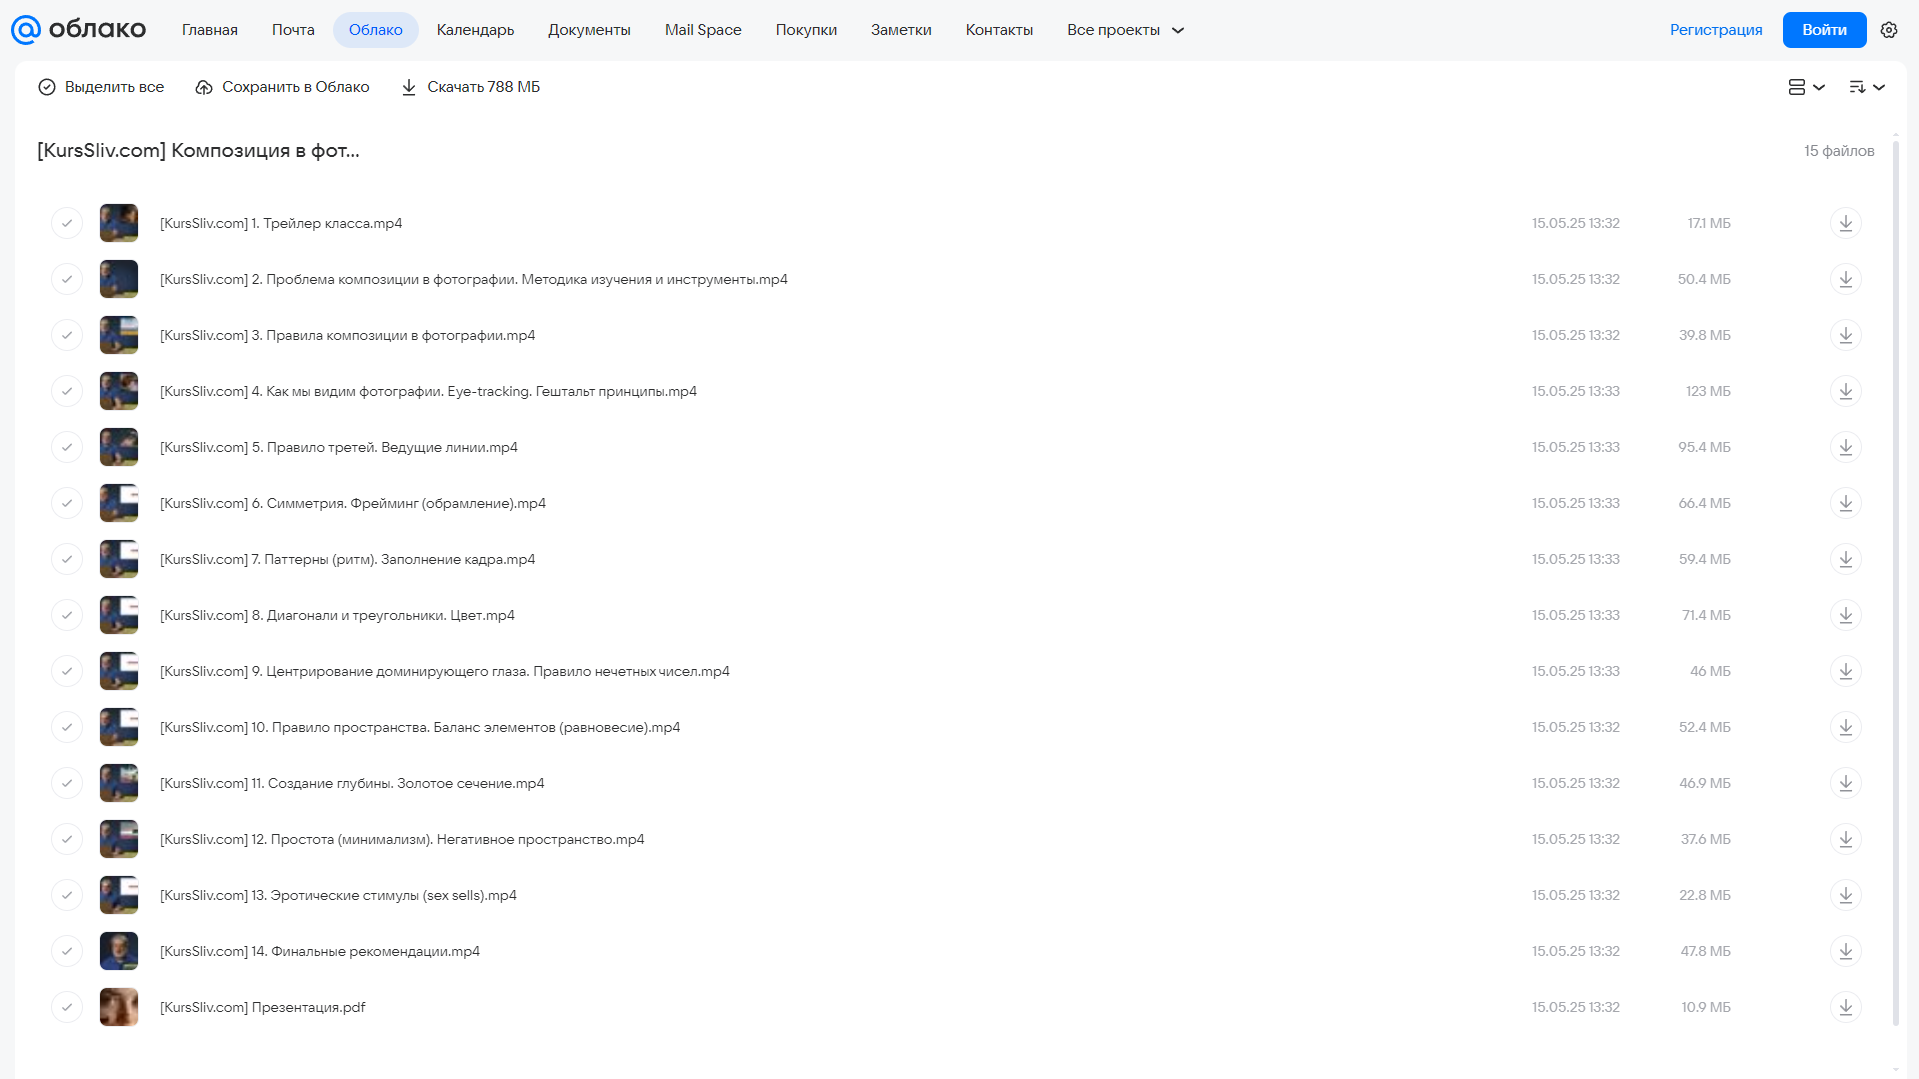Tick the checkbox for '7. Паттерны (ритм)' file

point(67,559)
